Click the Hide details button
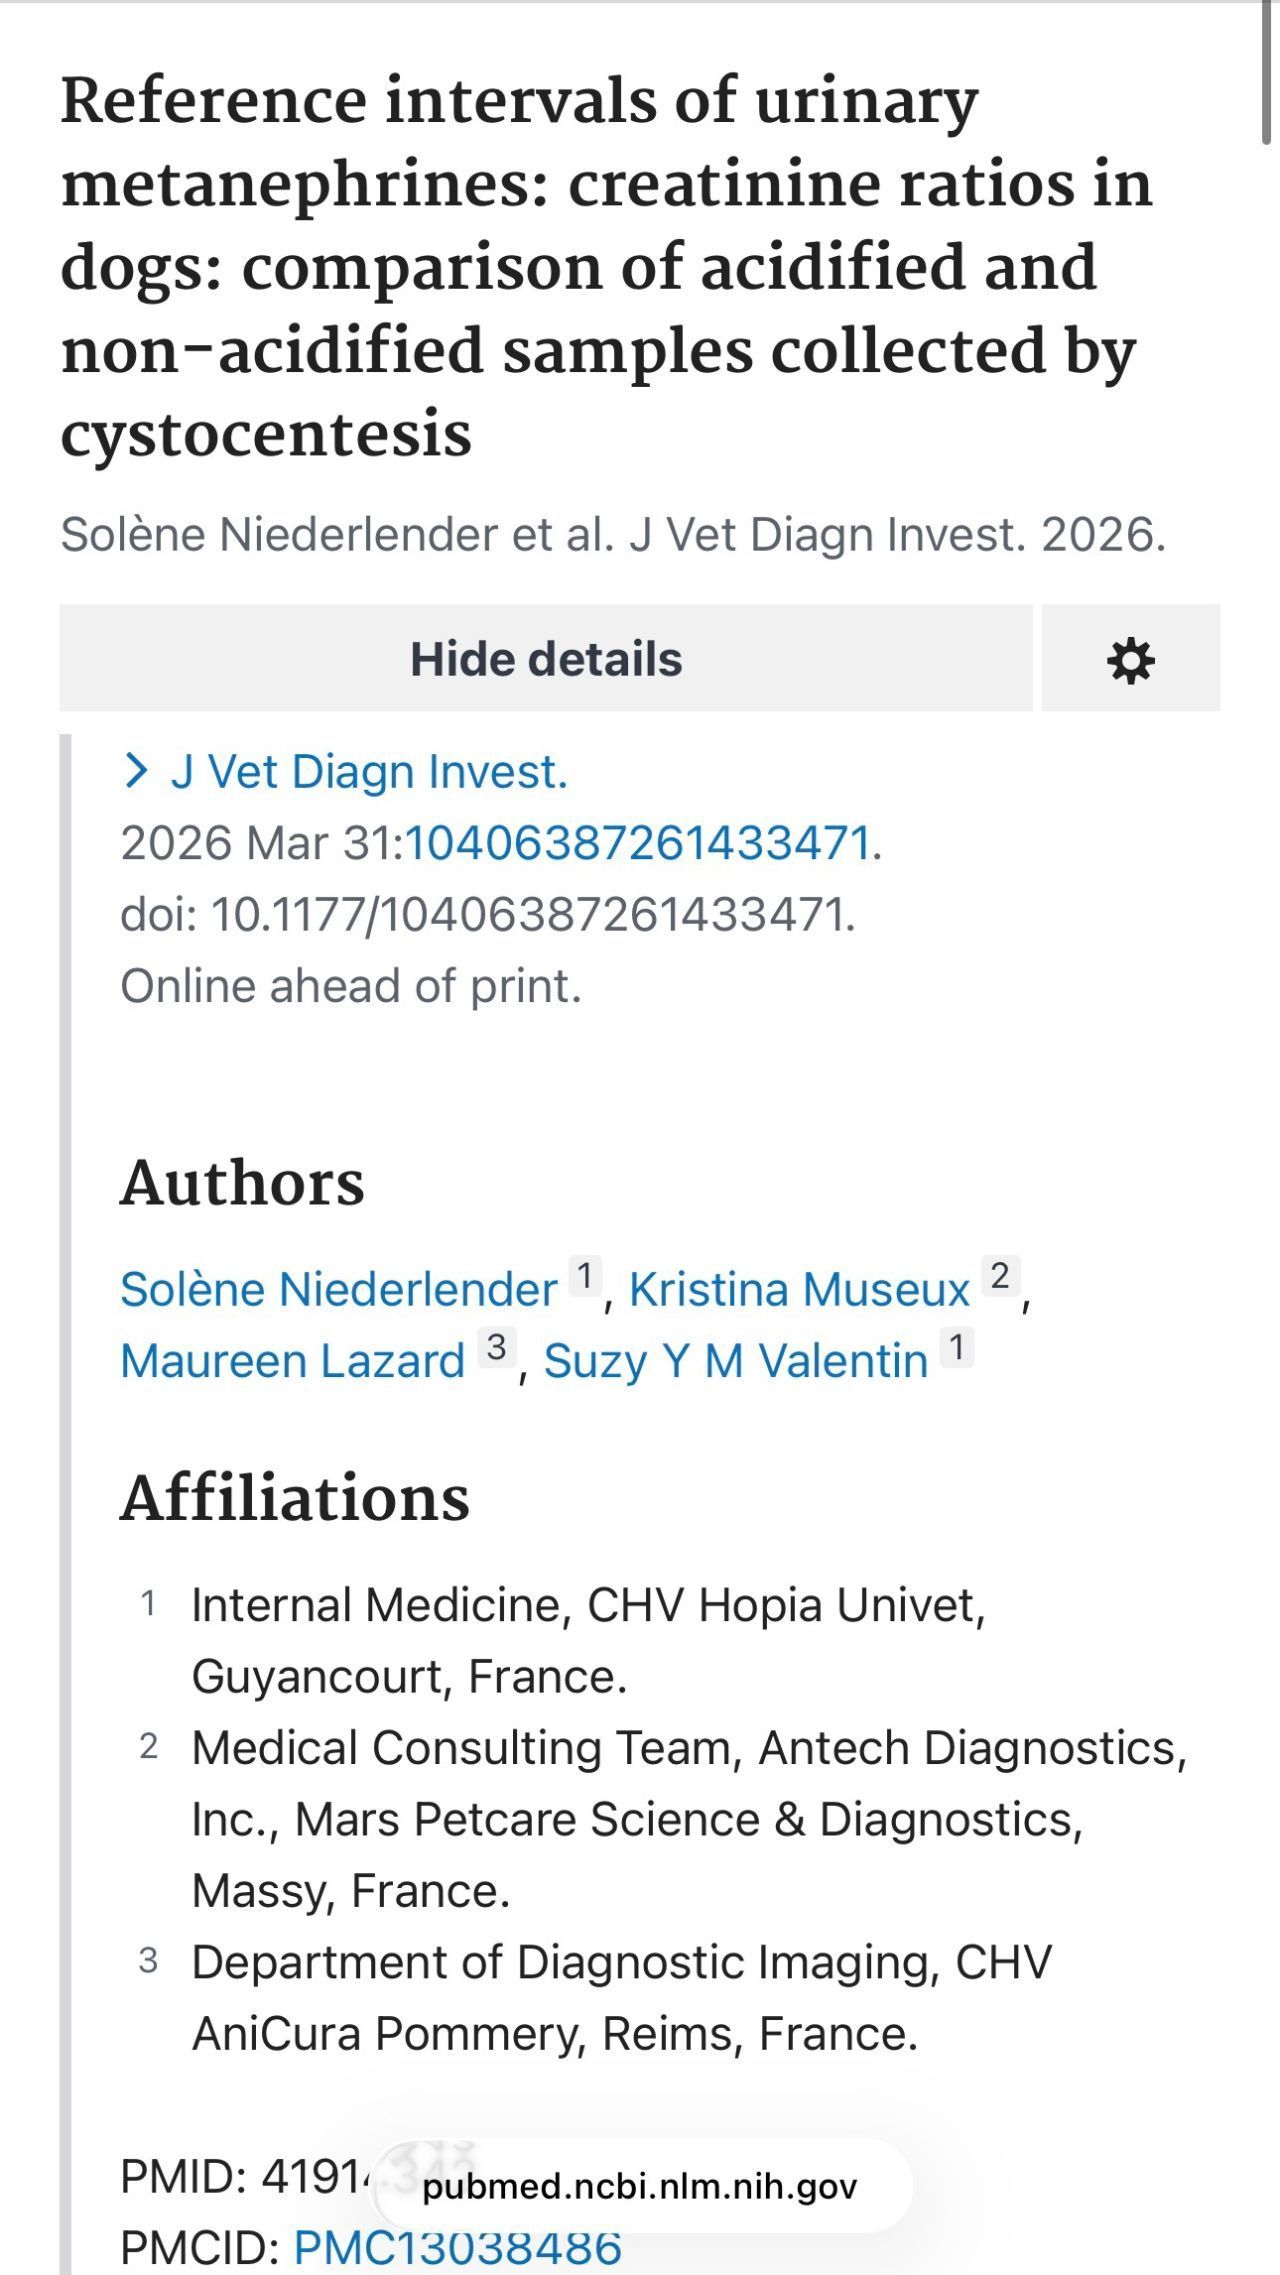 (546, 658)
